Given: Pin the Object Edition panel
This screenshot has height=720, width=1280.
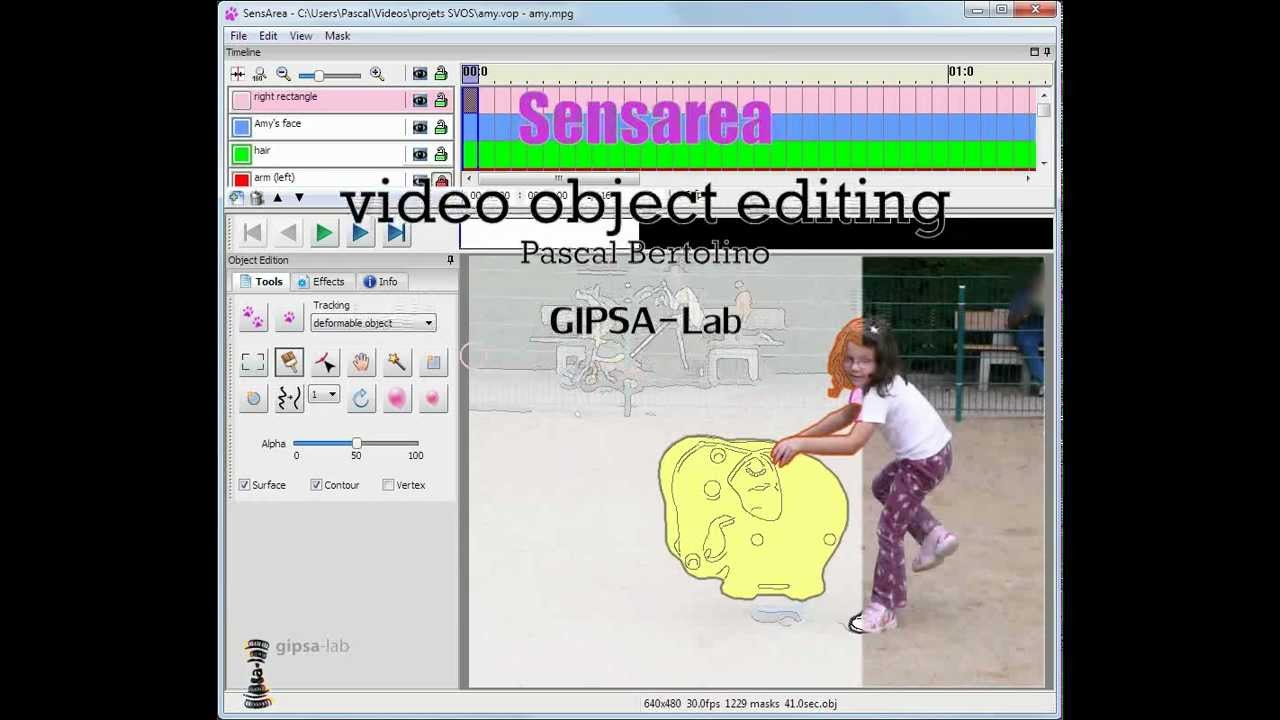Looking at the screenshot, I should (450, 260).
